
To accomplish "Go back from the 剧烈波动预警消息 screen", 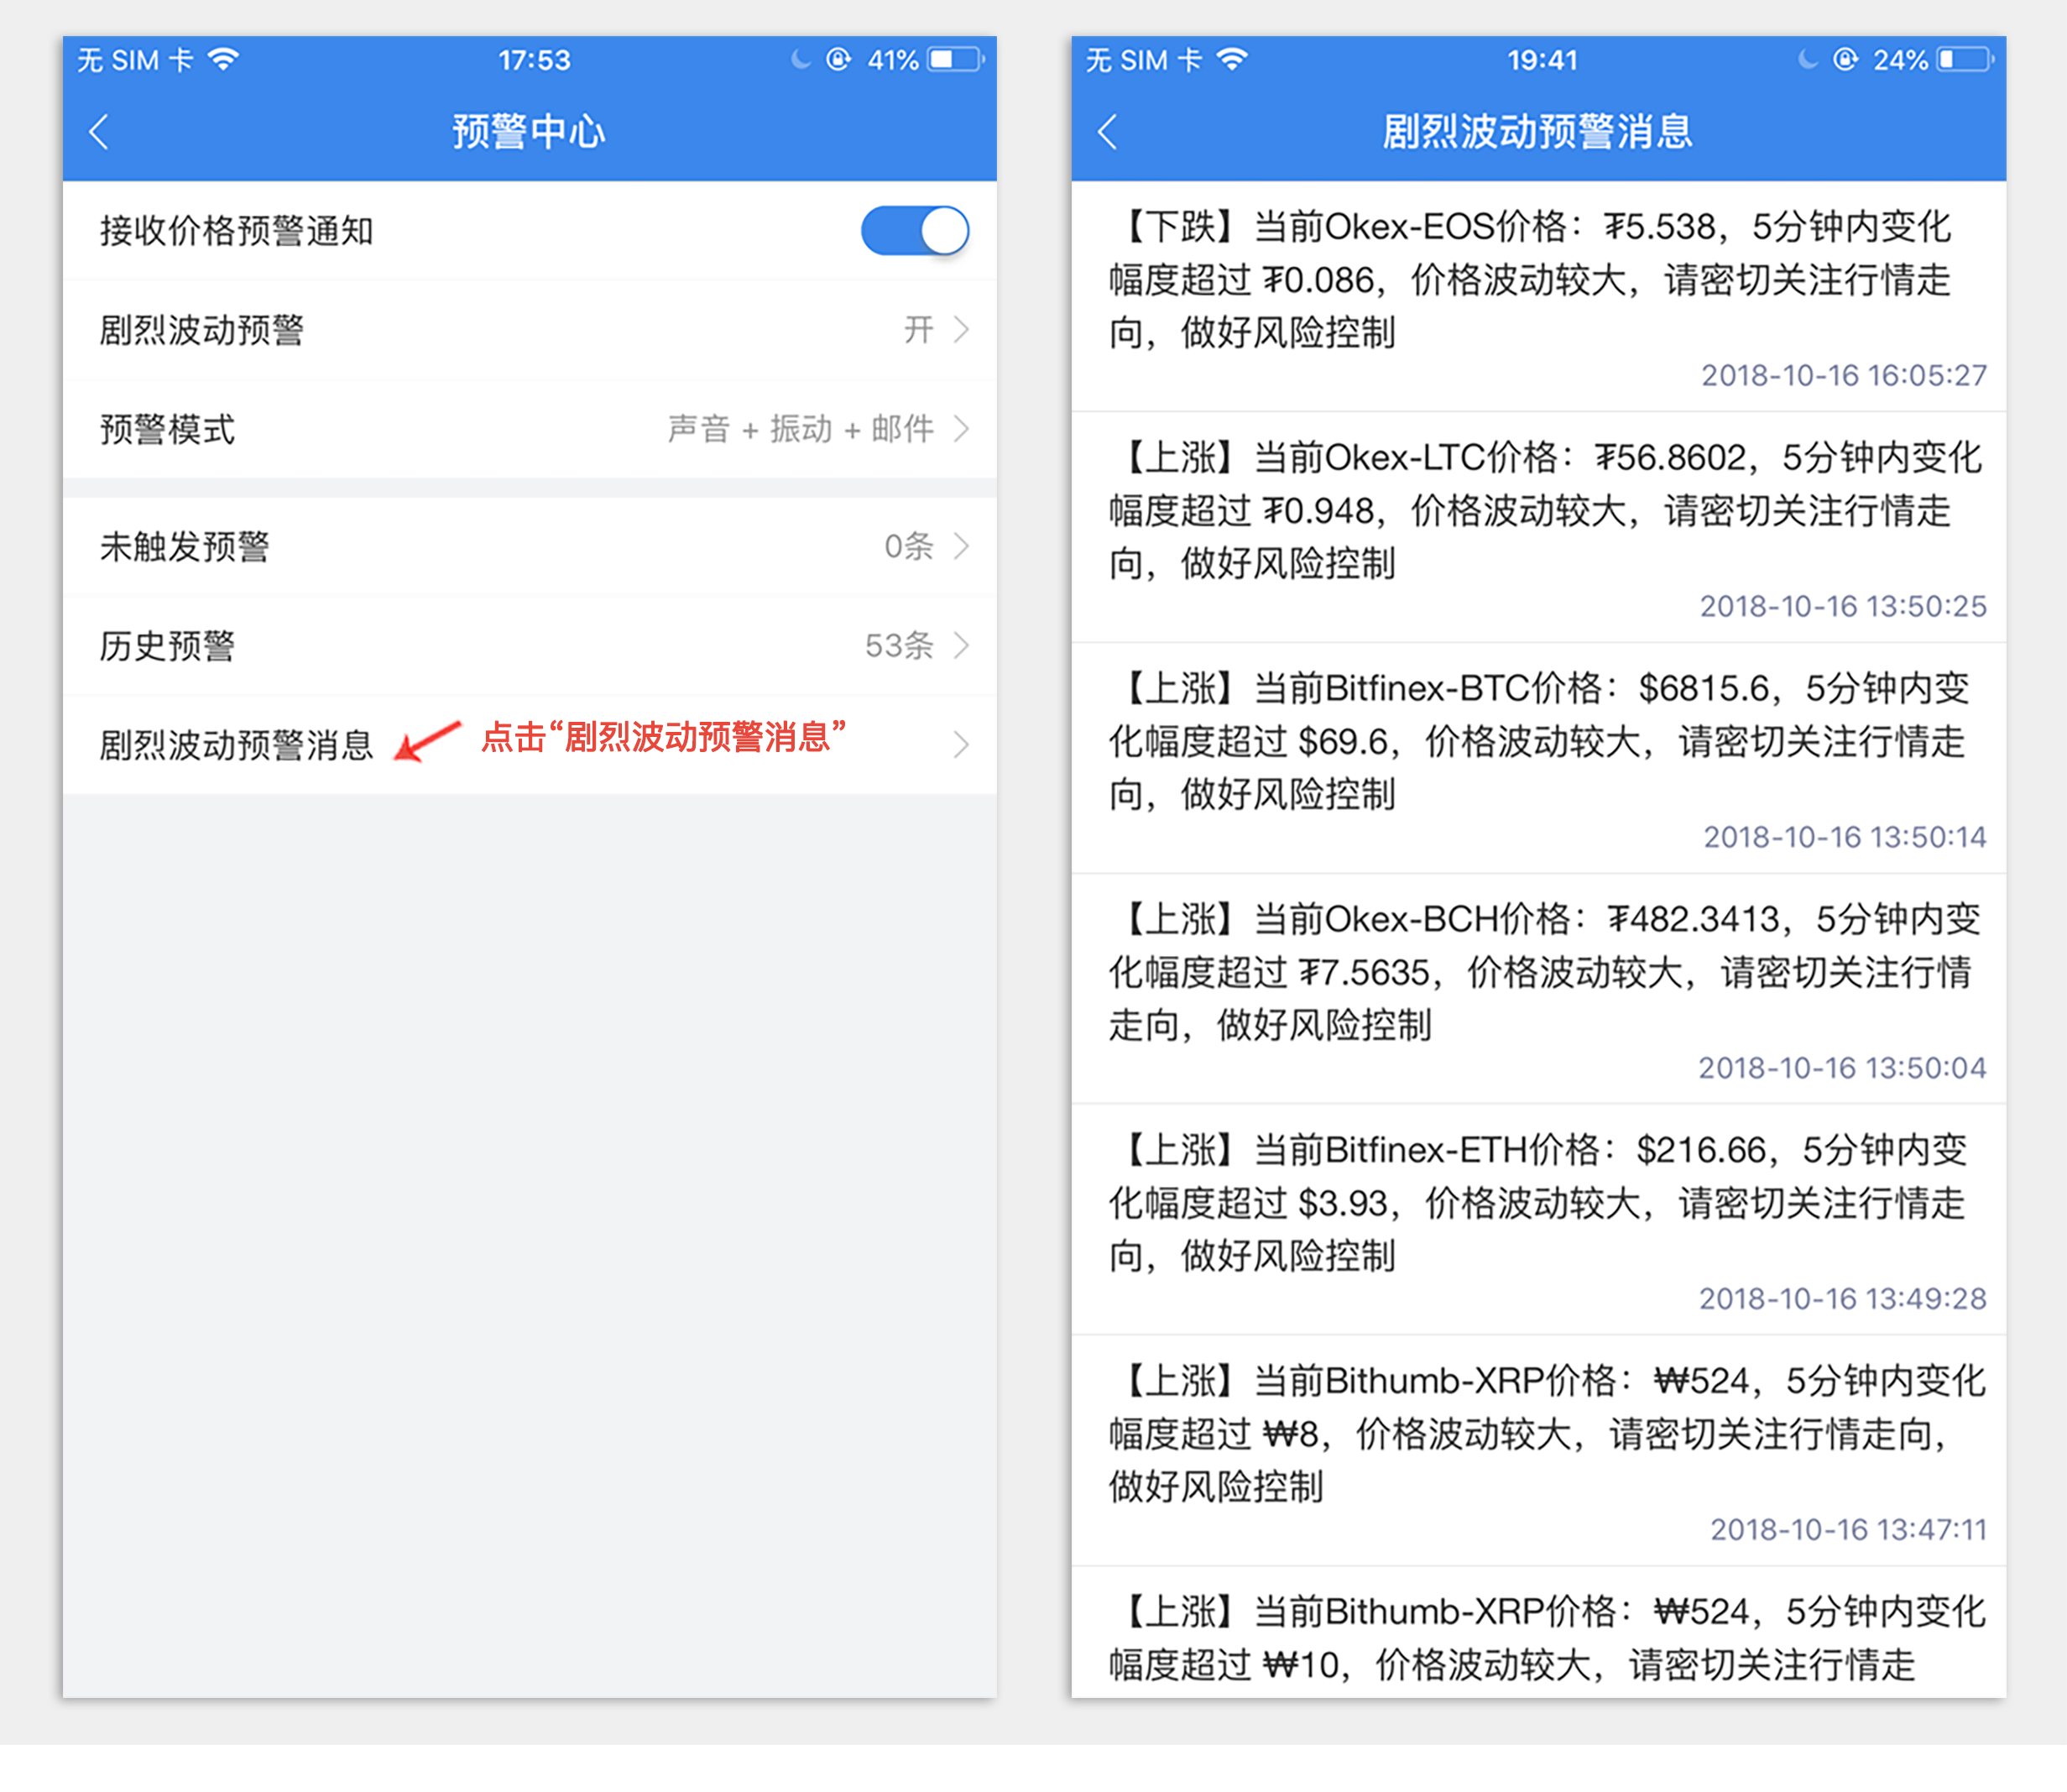I will pos(1107,132).
